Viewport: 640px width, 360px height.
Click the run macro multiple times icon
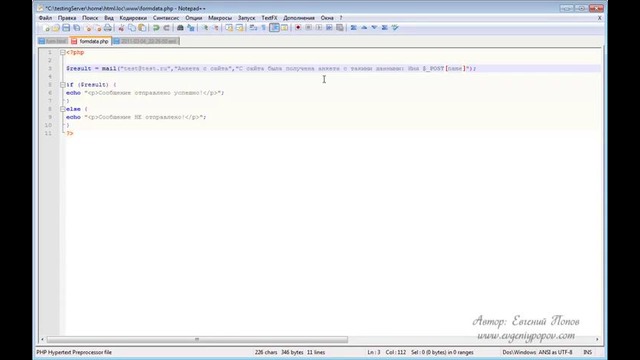pyautogui.click(x=329, y=28)
